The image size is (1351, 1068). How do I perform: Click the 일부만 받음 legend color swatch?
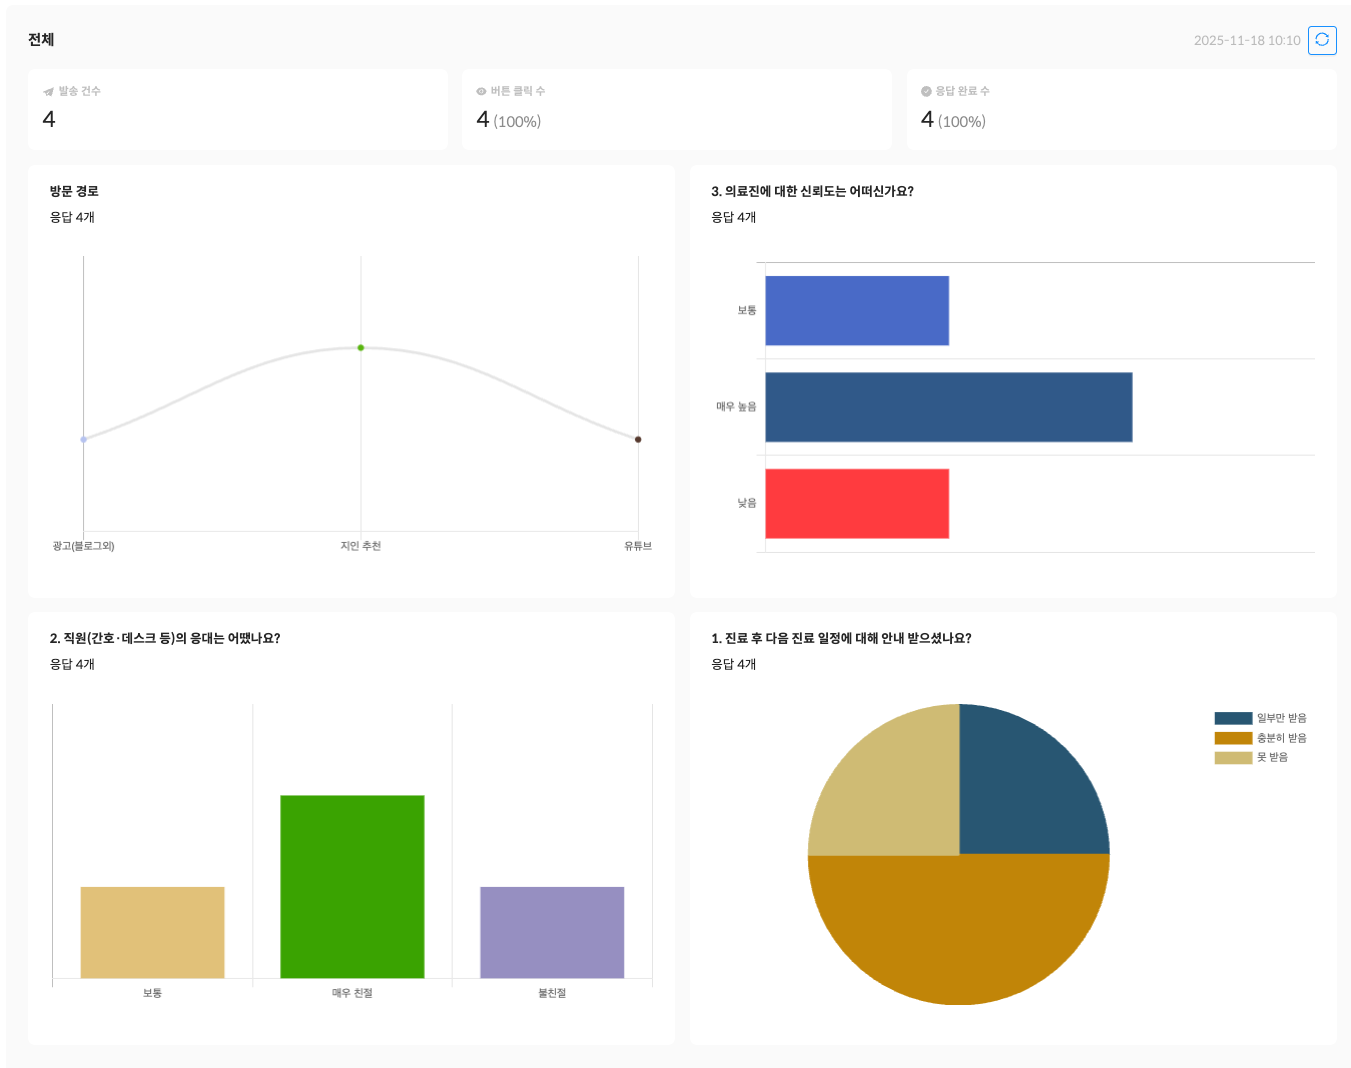[x=1233, y=718]
